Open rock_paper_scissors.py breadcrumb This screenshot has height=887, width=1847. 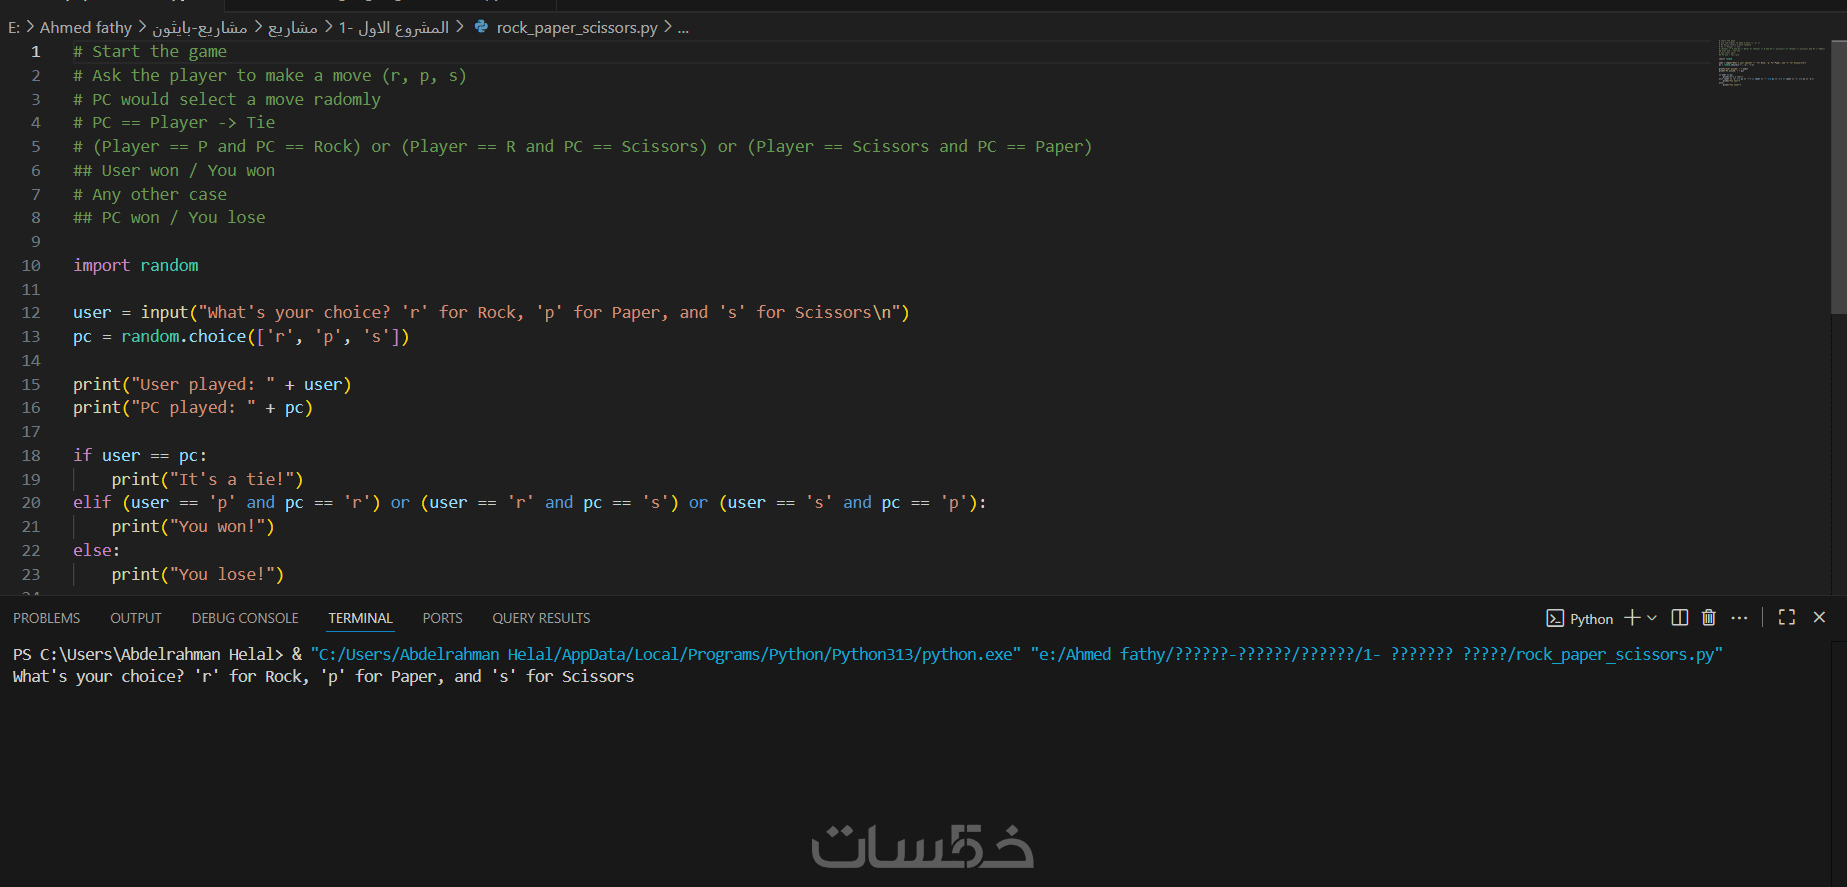point(577,28)
